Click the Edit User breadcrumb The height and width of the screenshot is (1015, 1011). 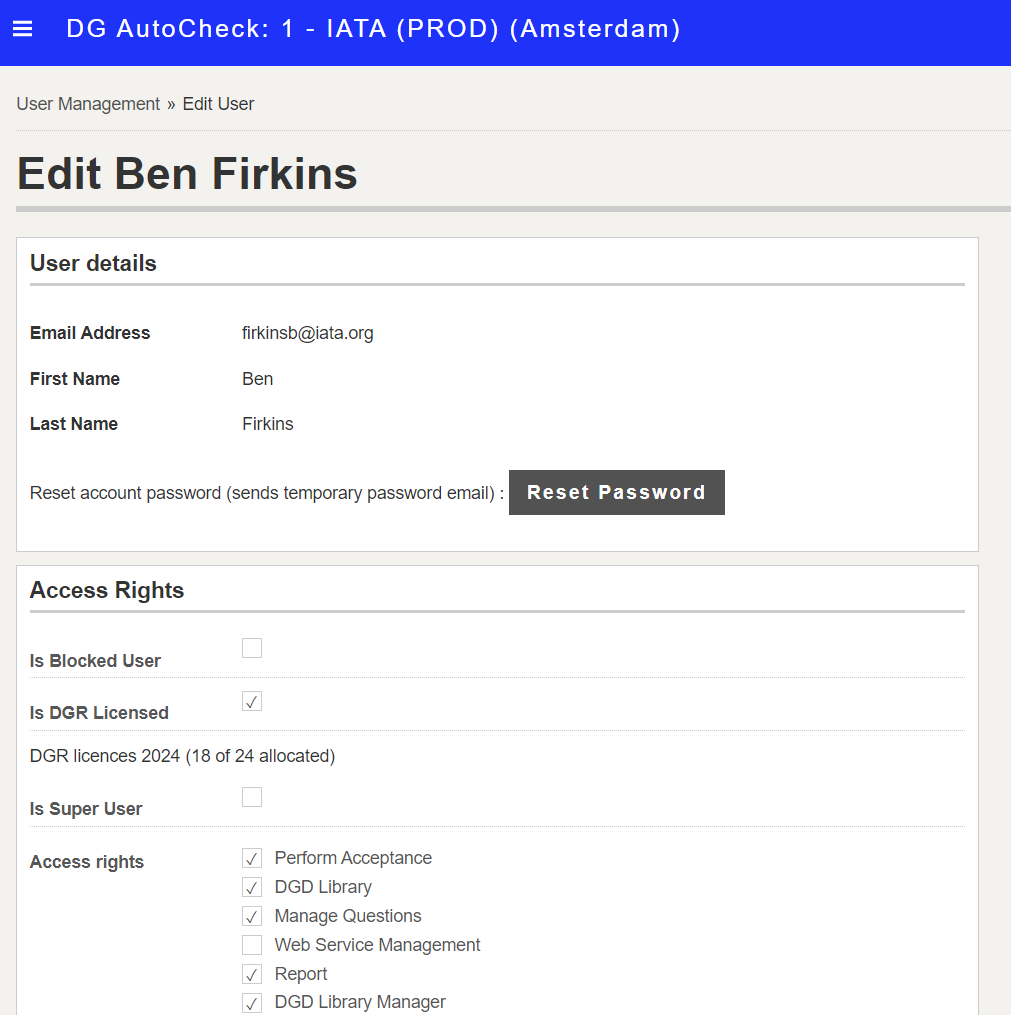click(218, 104)
